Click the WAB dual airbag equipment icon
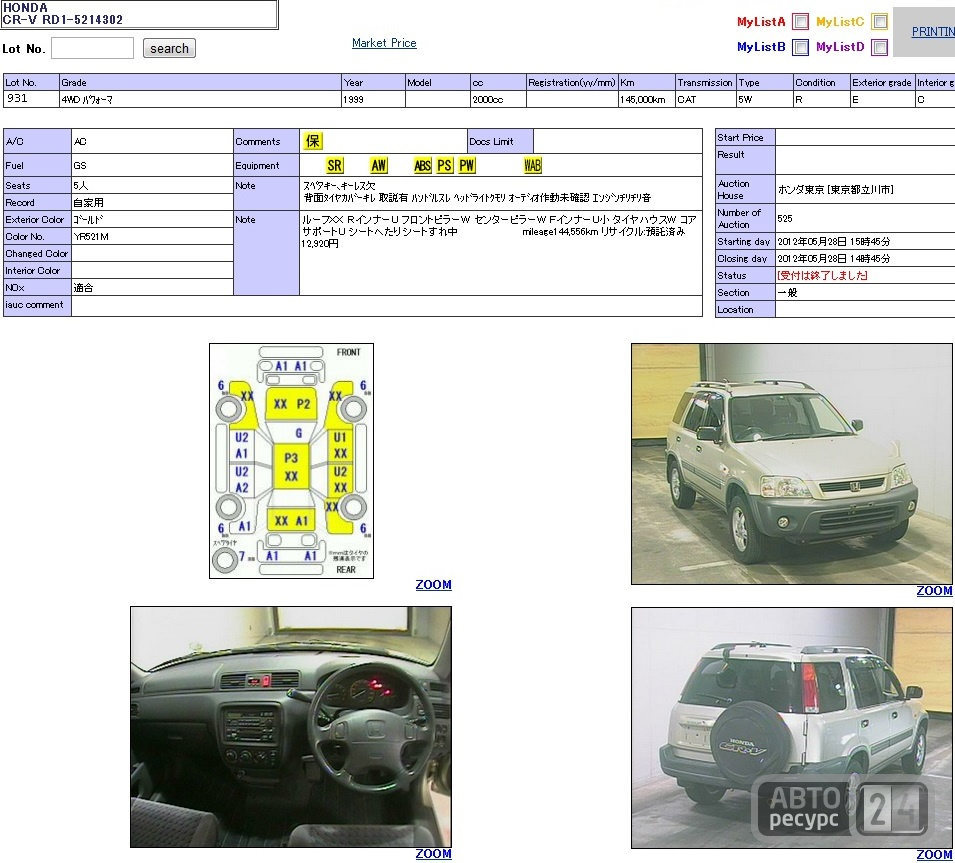955x863 pixels. (x=532, y=166)
